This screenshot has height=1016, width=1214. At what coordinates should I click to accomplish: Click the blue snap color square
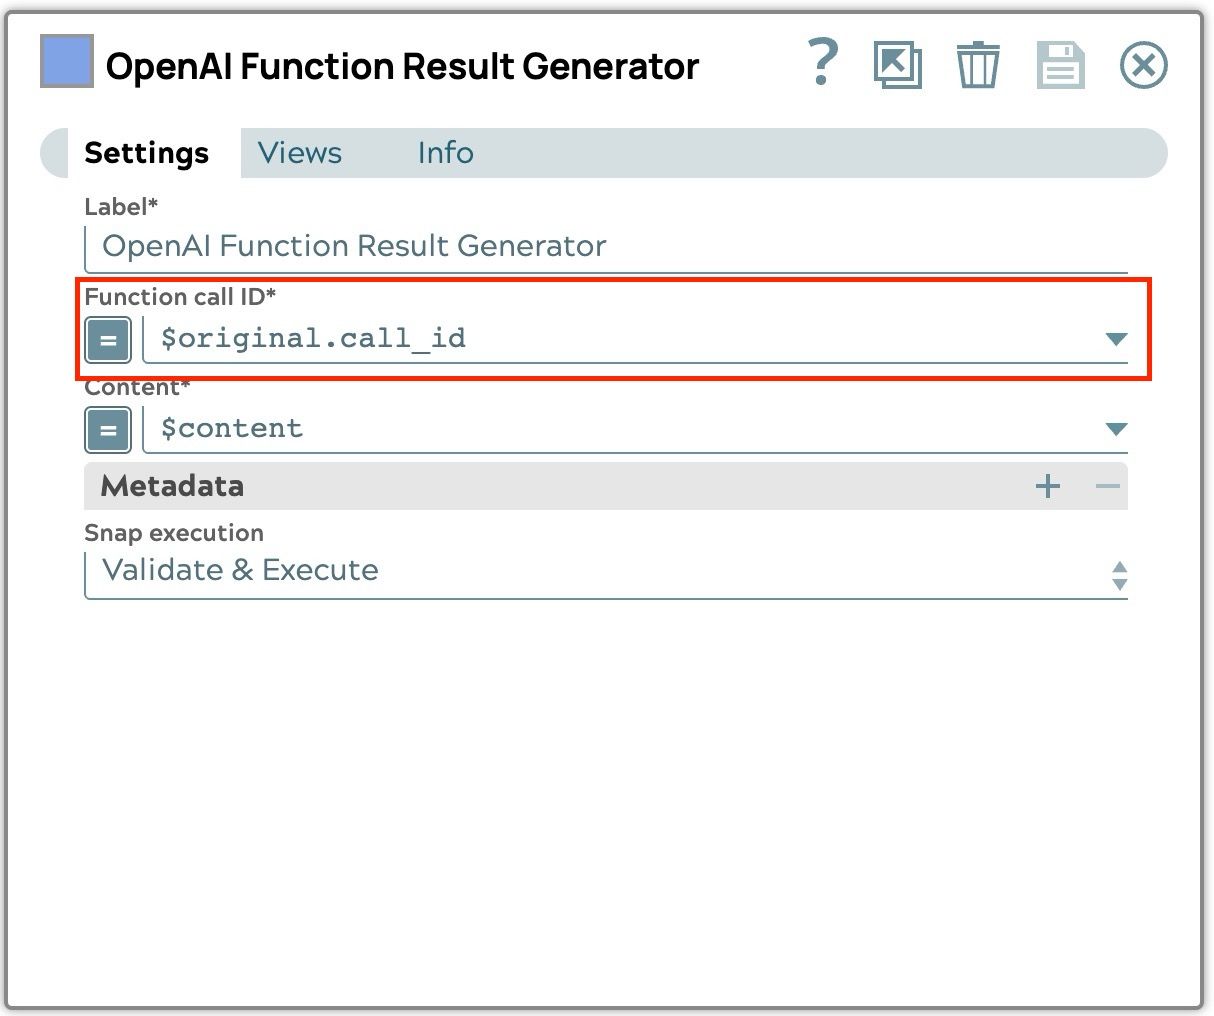click(66, 61)
